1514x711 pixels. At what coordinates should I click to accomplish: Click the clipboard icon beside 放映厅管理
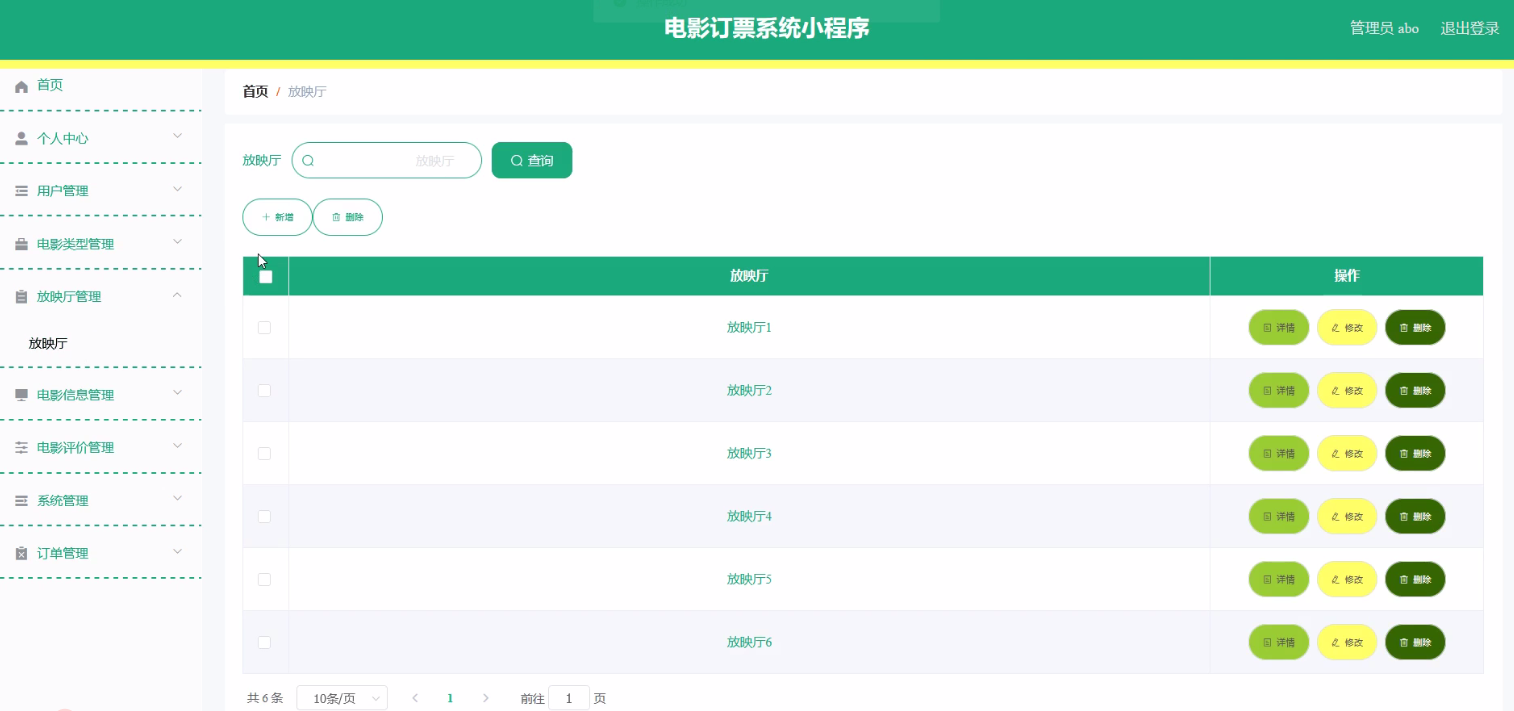click(20, 296)
